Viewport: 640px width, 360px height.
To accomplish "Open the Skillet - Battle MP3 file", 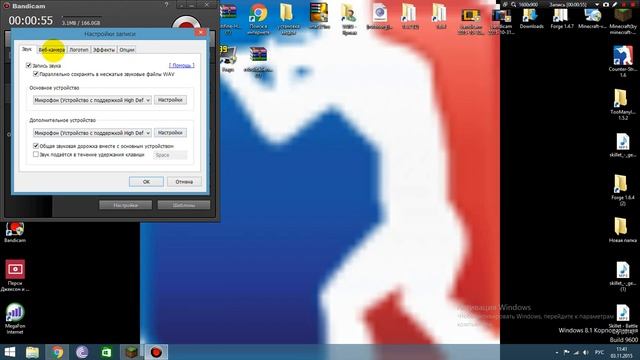I will click(x=622, y=318).
